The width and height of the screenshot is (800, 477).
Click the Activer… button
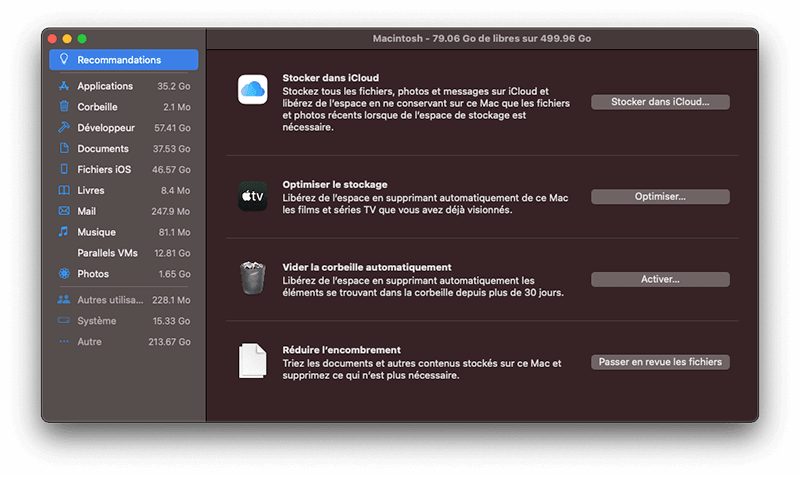point(660,279)
